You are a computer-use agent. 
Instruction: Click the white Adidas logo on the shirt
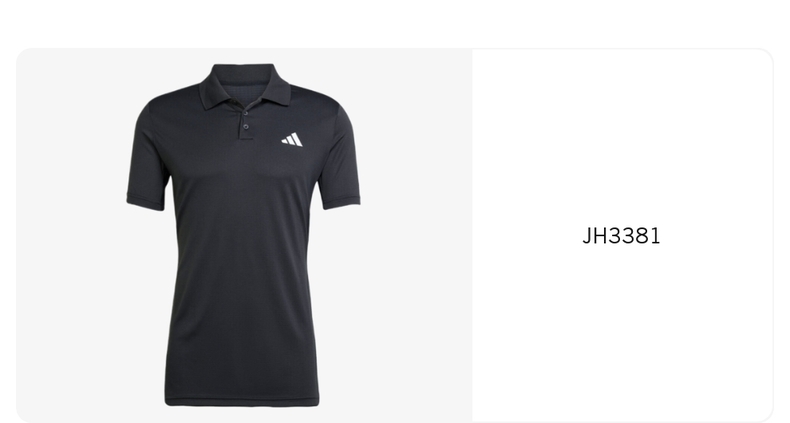(292, 139)
